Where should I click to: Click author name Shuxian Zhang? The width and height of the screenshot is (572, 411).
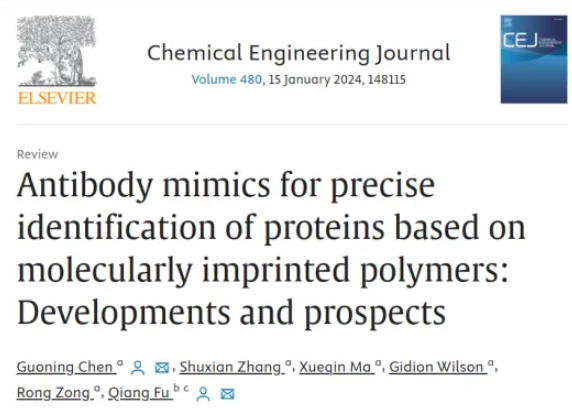click(230, 367)
